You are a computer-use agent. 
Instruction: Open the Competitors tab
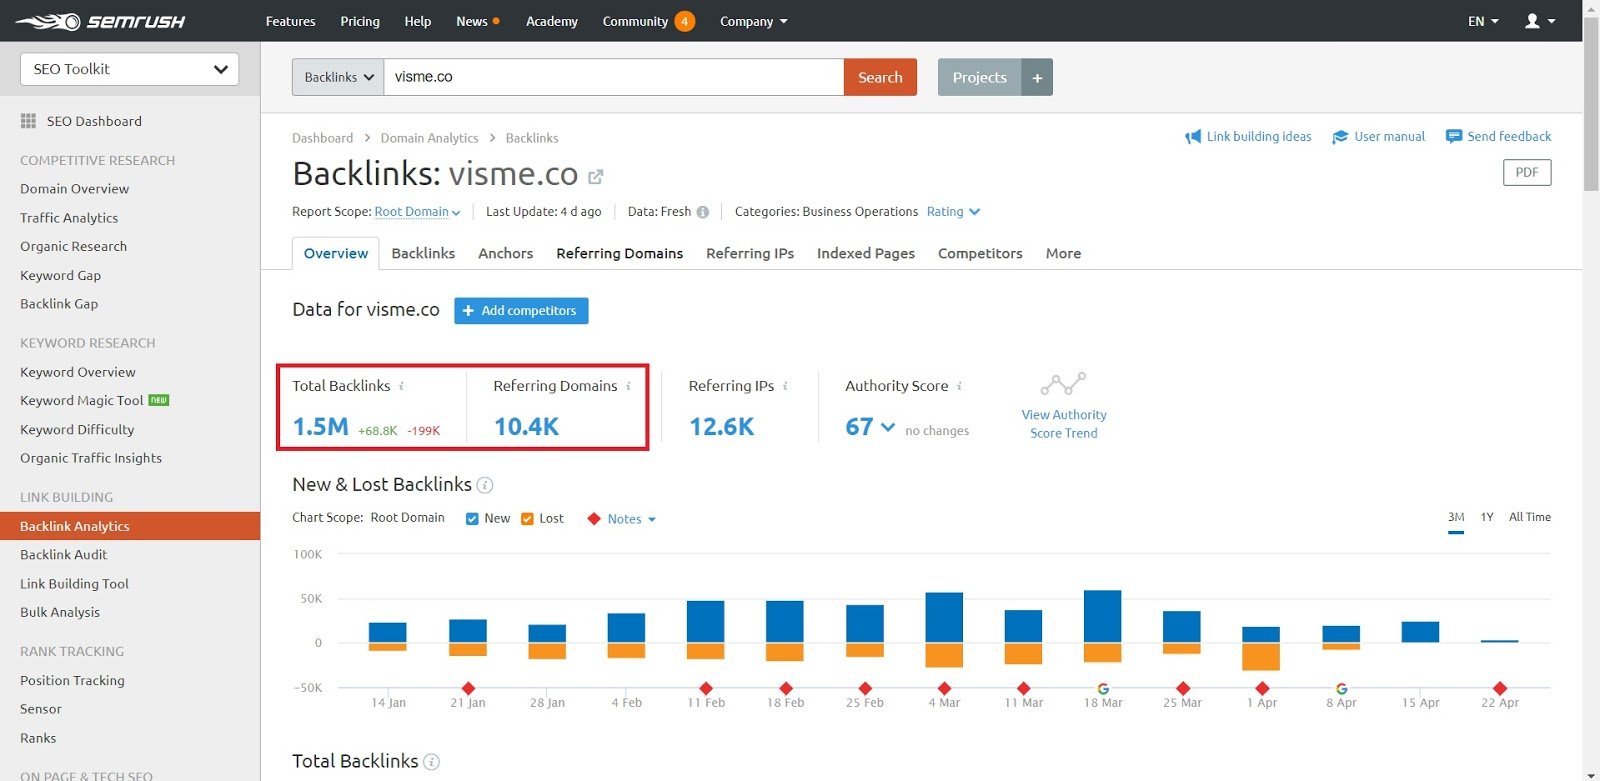tap(980, 254)
